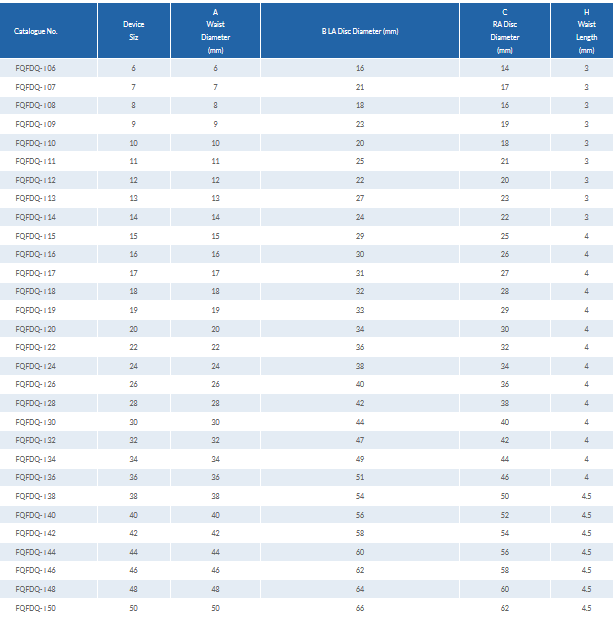Click LA disc diameter value 29
613x637 pixels.
[359, 236]
